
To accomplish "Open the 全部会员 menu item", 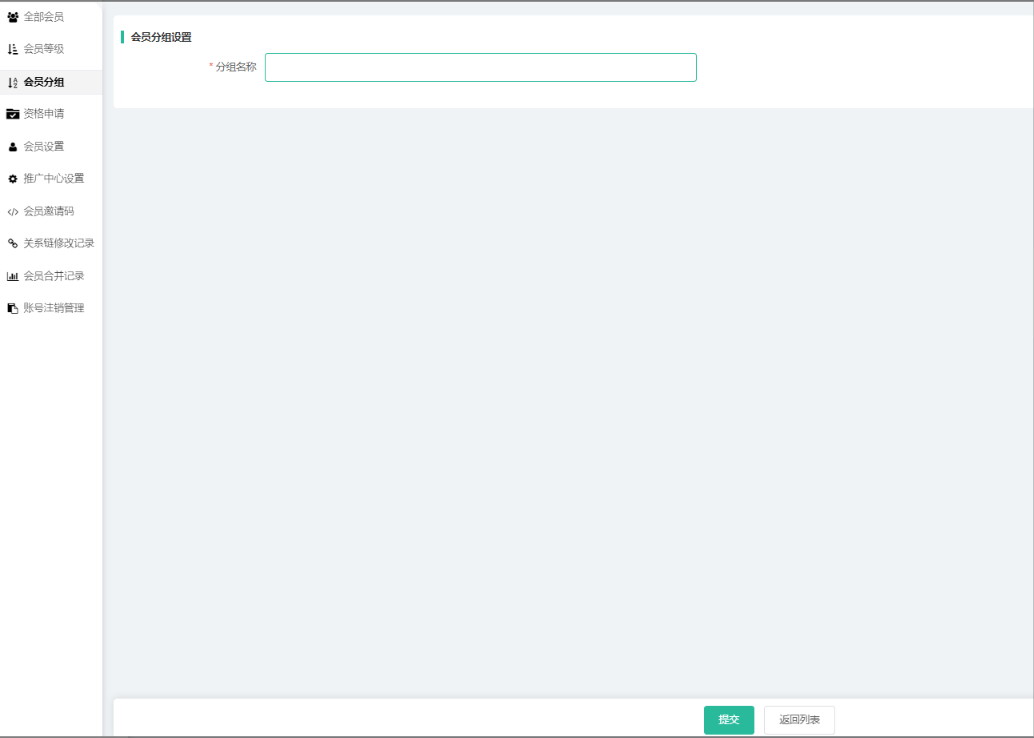I will click(44, 17).
